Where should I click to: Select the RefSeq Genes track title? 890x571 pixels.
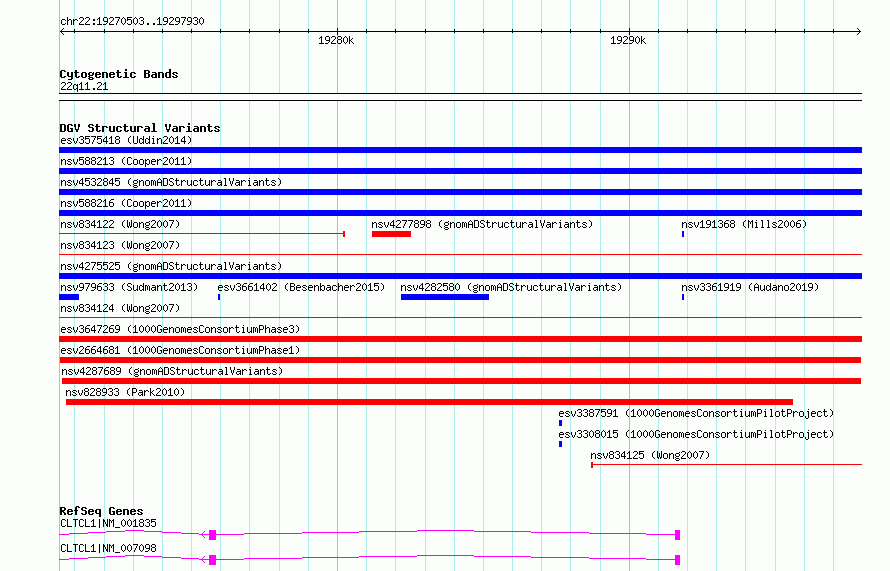click(101, 511)
